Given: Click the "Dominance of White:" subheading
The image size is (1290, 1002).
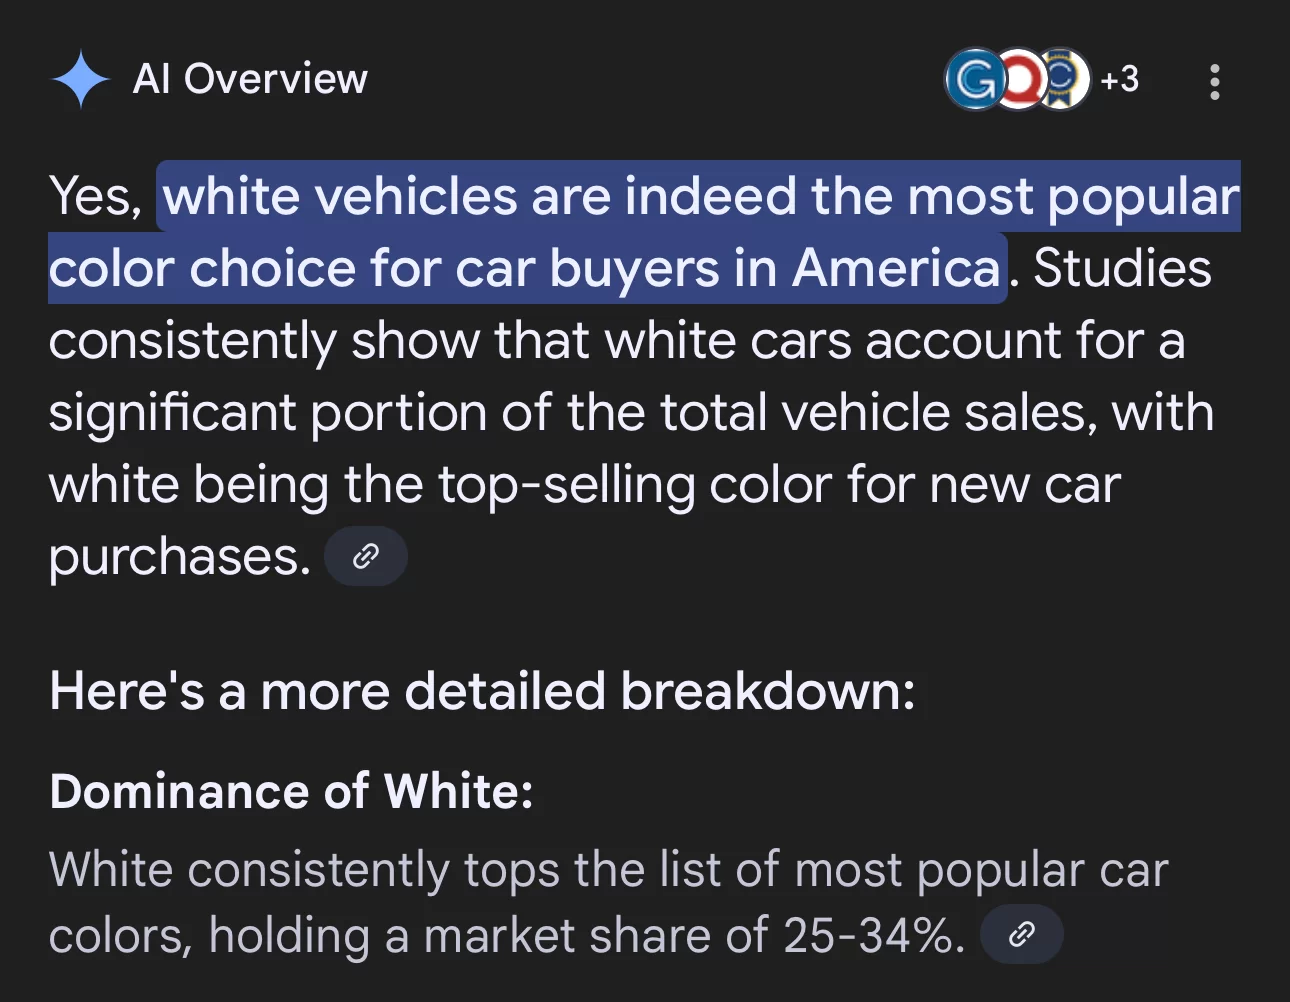Looking at the screenshot, I should point(292,791).
